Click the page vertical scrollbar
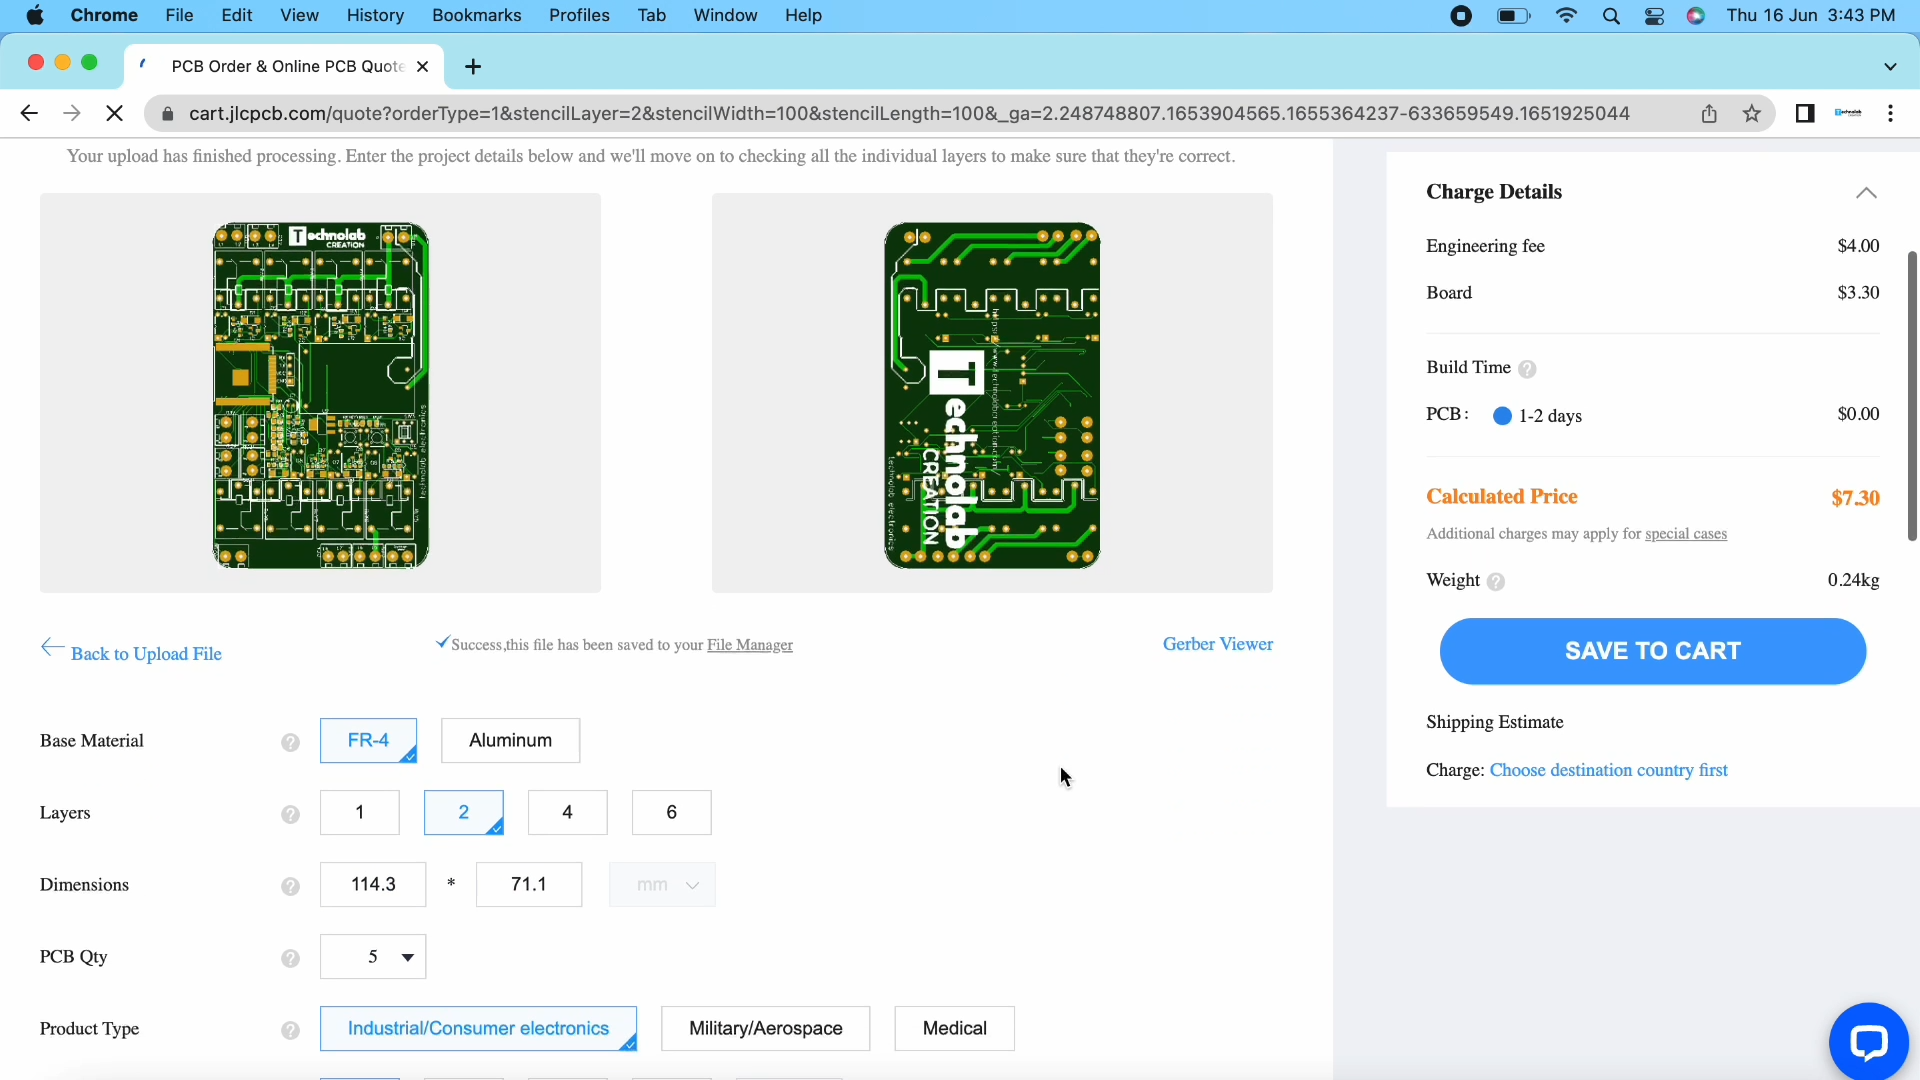Screen dimensions: 1920x1080 pos(1912,396)
